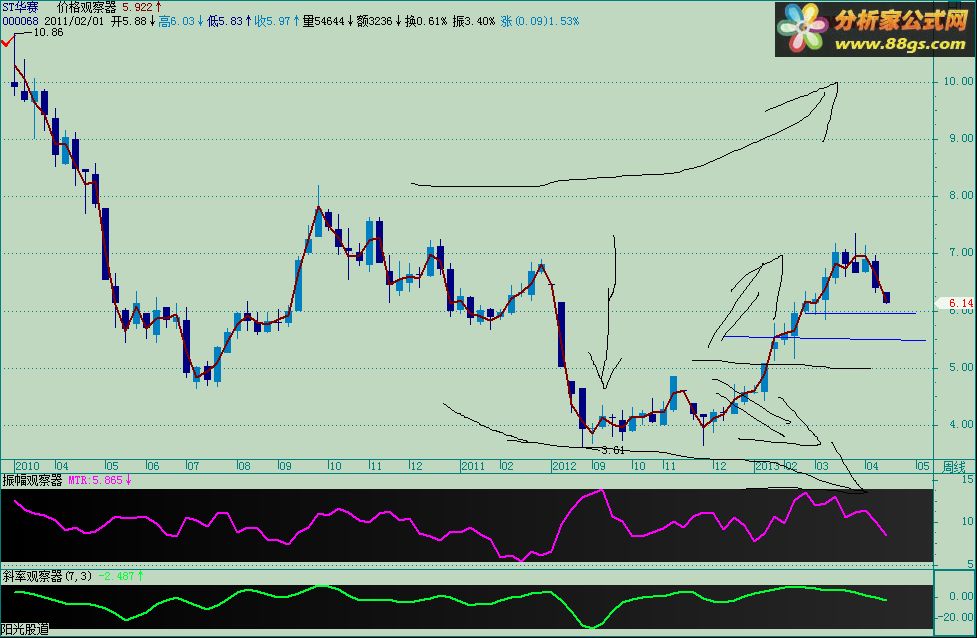977x638 pixels.
Task: Click the 2012 year marker on timeline
Action: coord(565,466)
